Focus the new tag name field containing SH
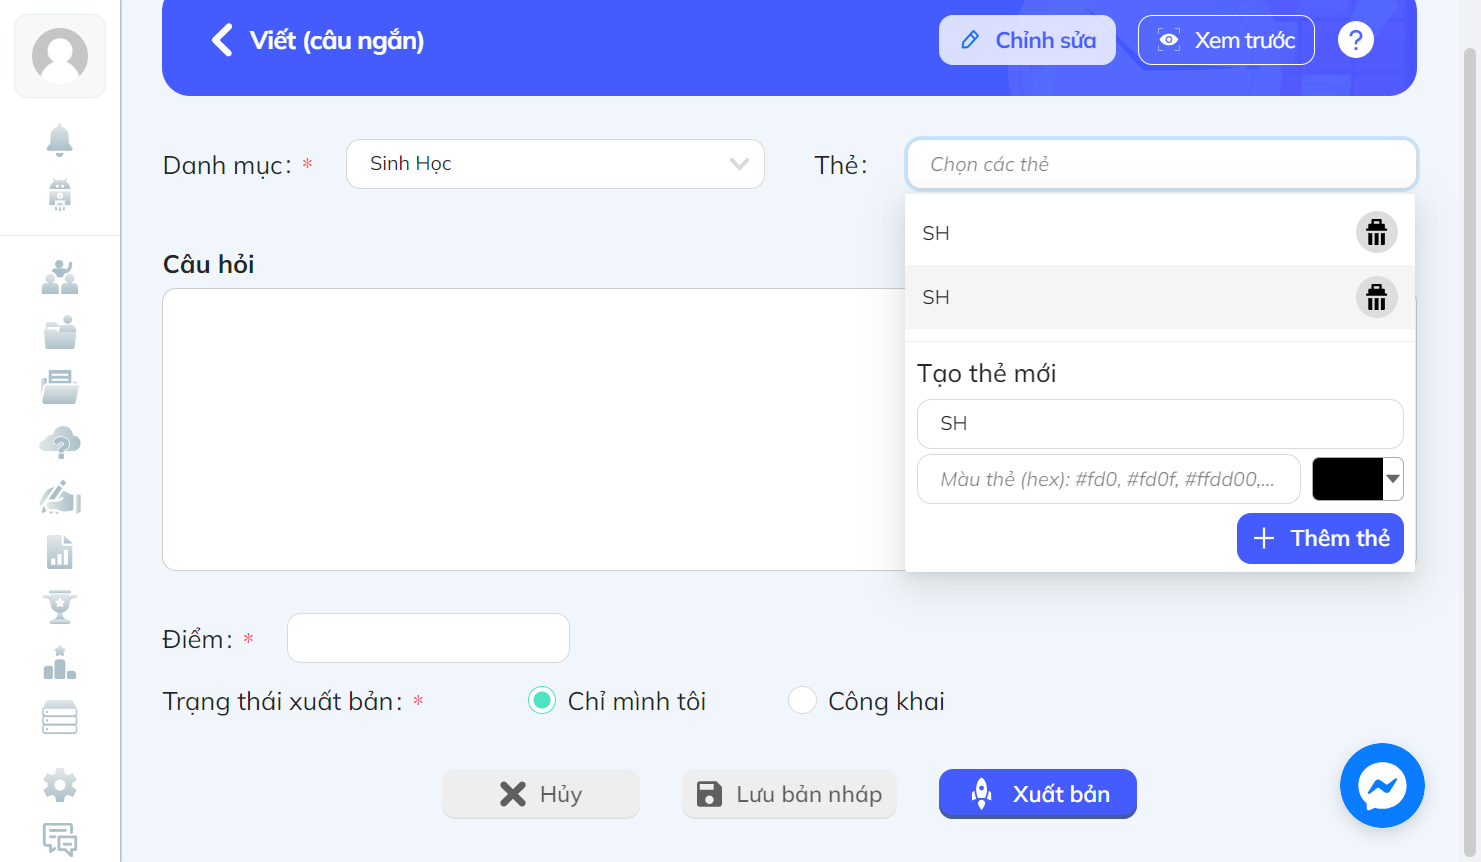 point(1160,424)
